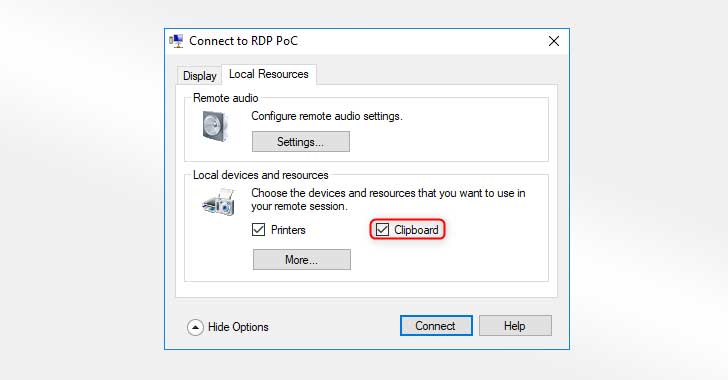Click the 'Configure remote audio settings.' text
728x380 pixels.
tap(327, 116)
